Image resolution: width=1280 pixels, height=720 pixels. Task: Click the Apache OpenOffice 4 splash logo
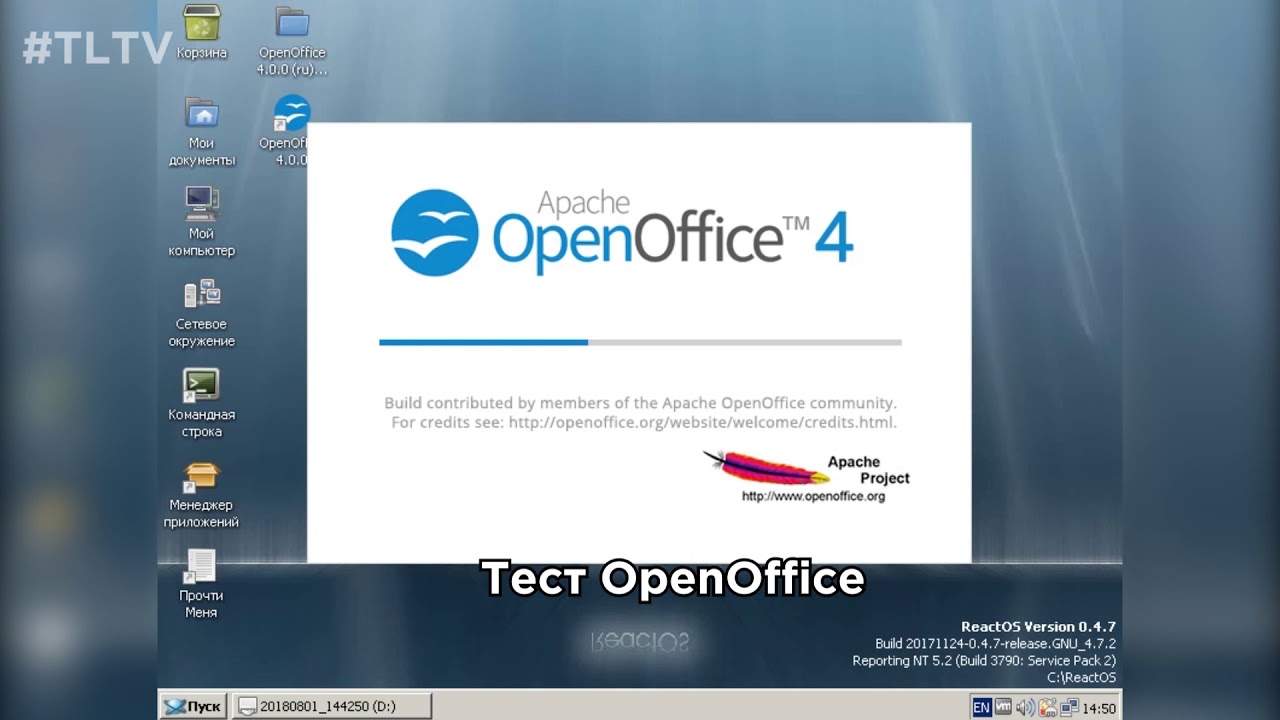pos(622,233)
